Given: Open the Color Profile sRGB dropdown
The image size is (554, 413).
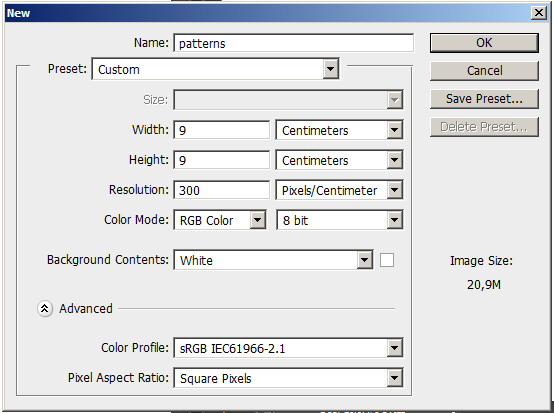Looking at the screenshot, I should (288, 348).
